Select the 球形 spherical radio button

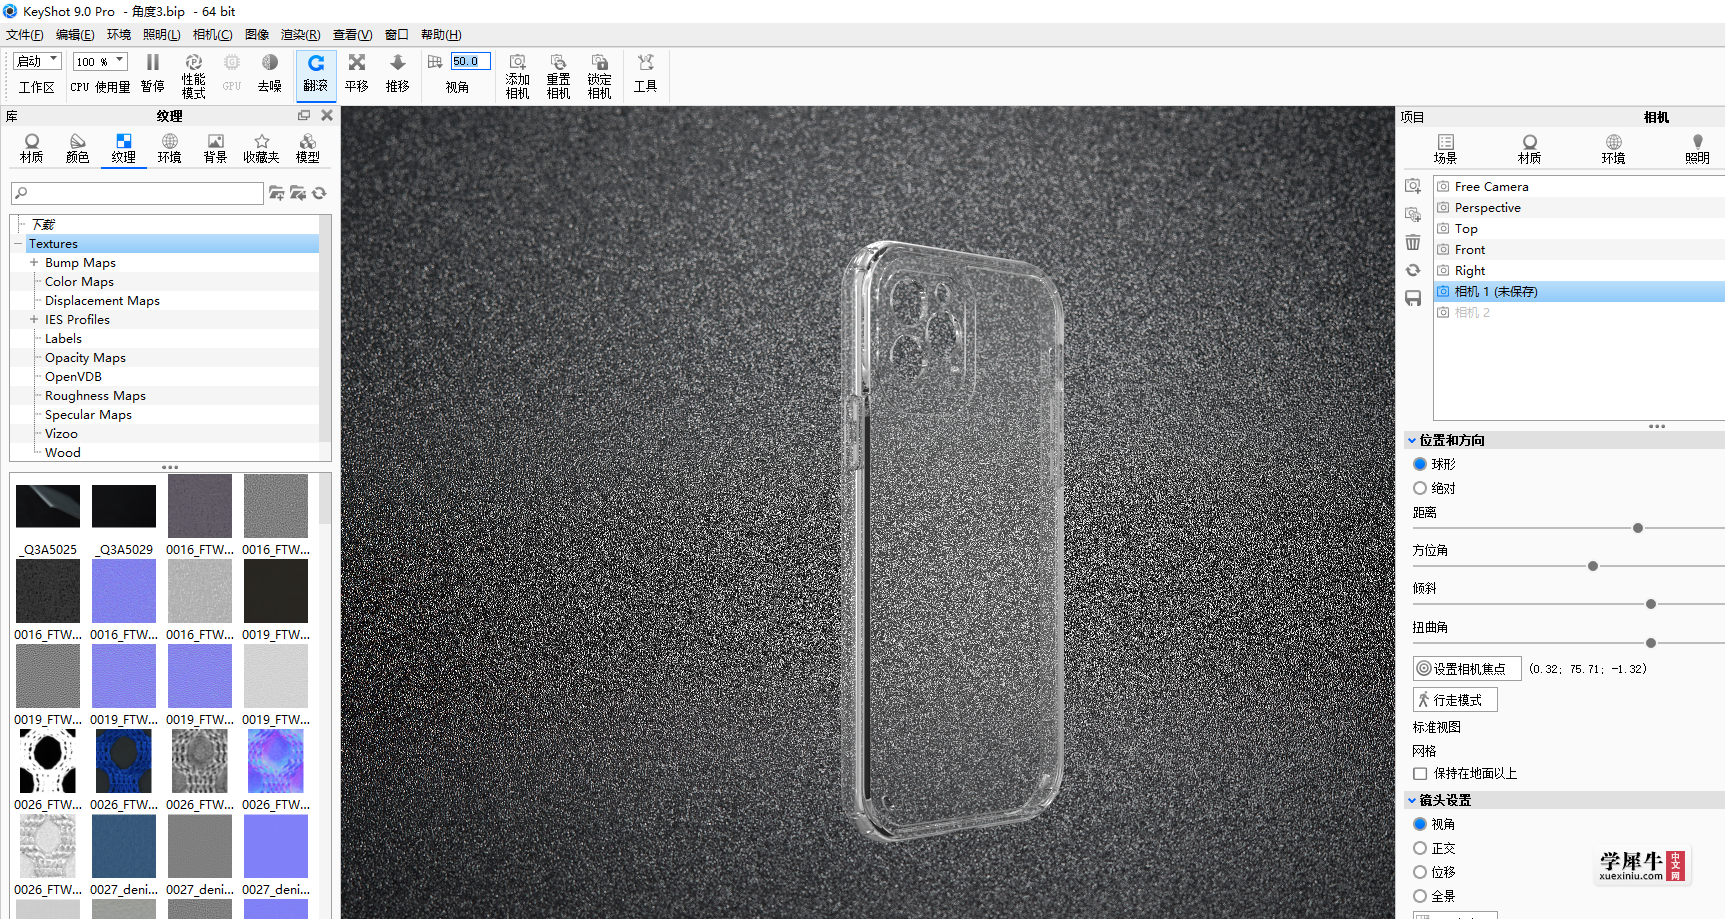click(x=1420, y=464)
